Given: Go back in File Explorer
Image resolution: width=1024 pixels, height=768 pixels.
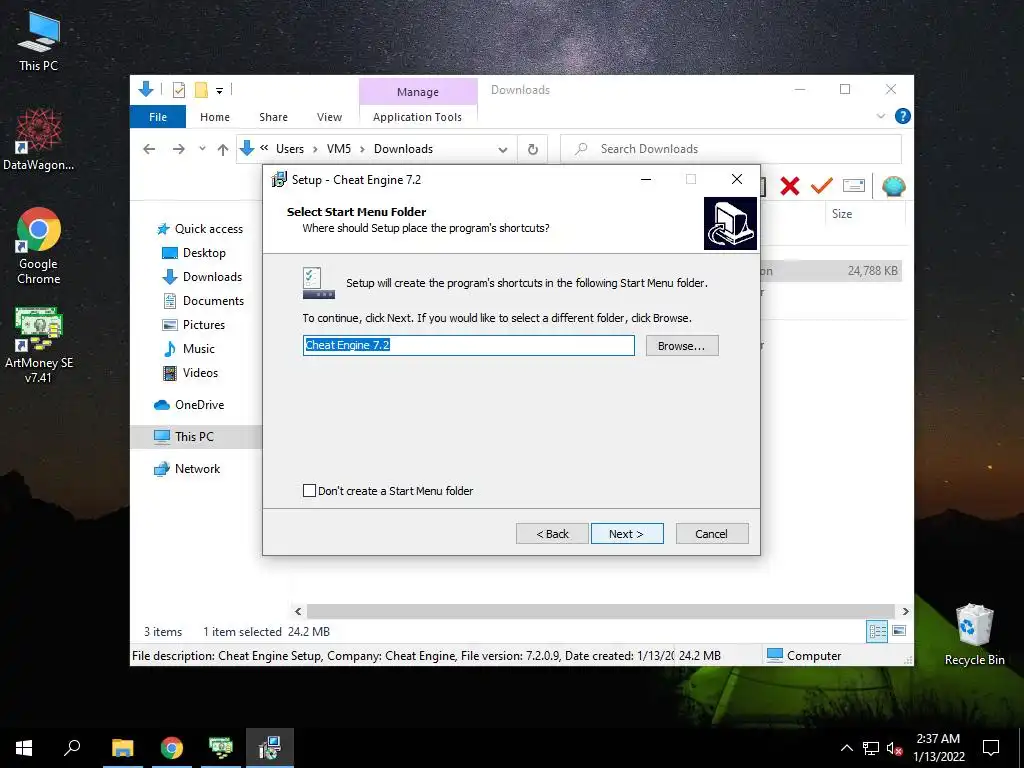Looking at the screenshot, I should point(149,149).
